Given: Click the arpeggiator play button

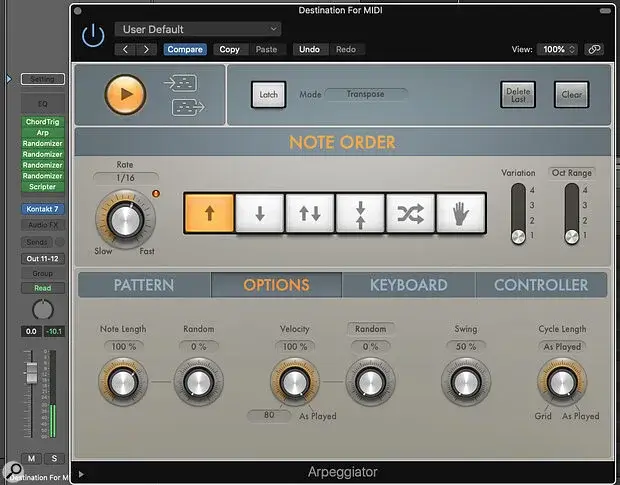Looking at the screenshot, I should pyautogui.click(x=125, y=94).
